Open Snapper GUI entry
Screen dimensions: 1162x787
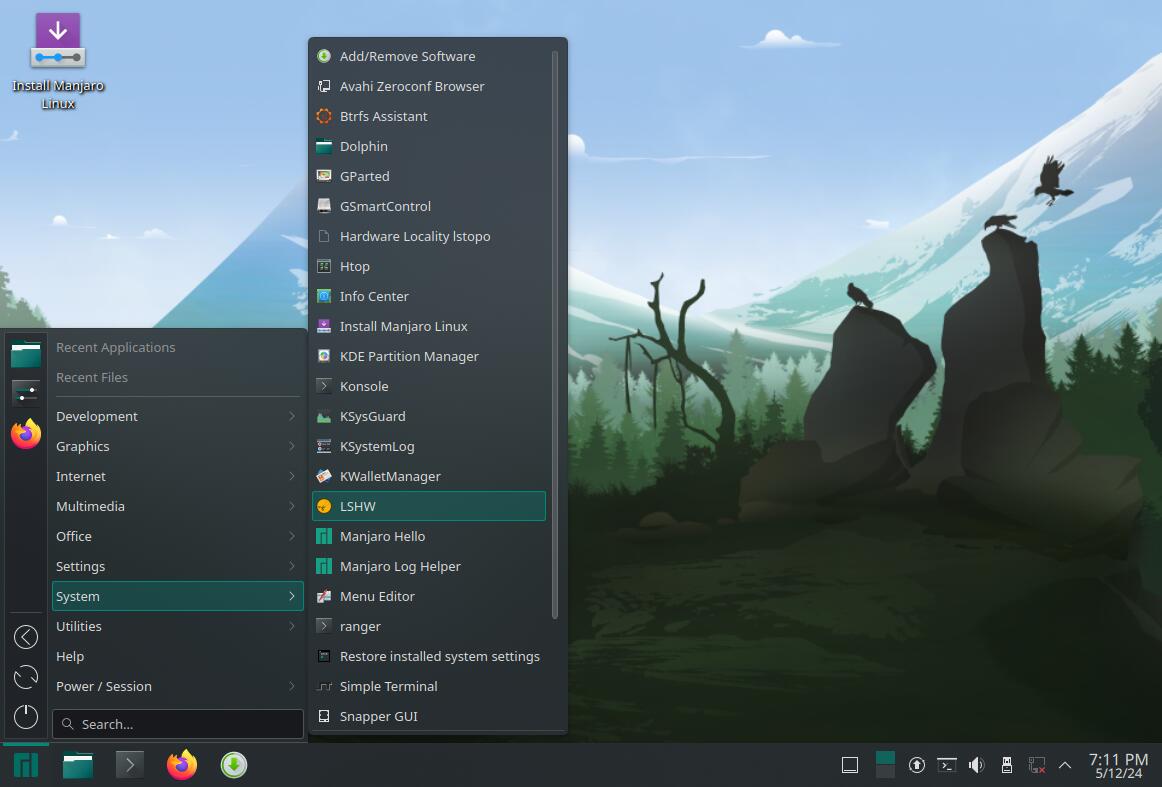[x=429, y=717]
